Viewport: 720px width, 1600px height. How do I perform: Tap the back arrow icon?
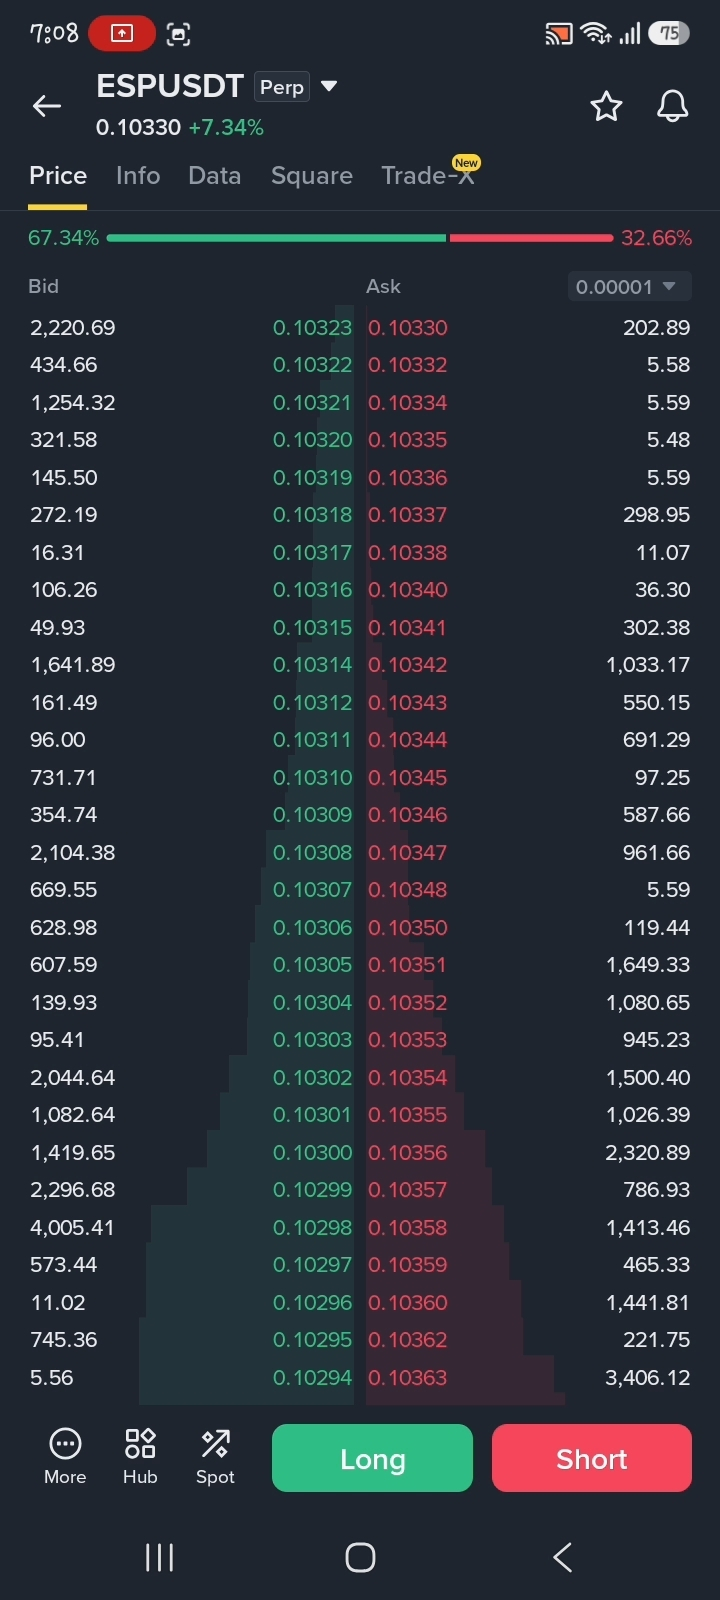47,106
